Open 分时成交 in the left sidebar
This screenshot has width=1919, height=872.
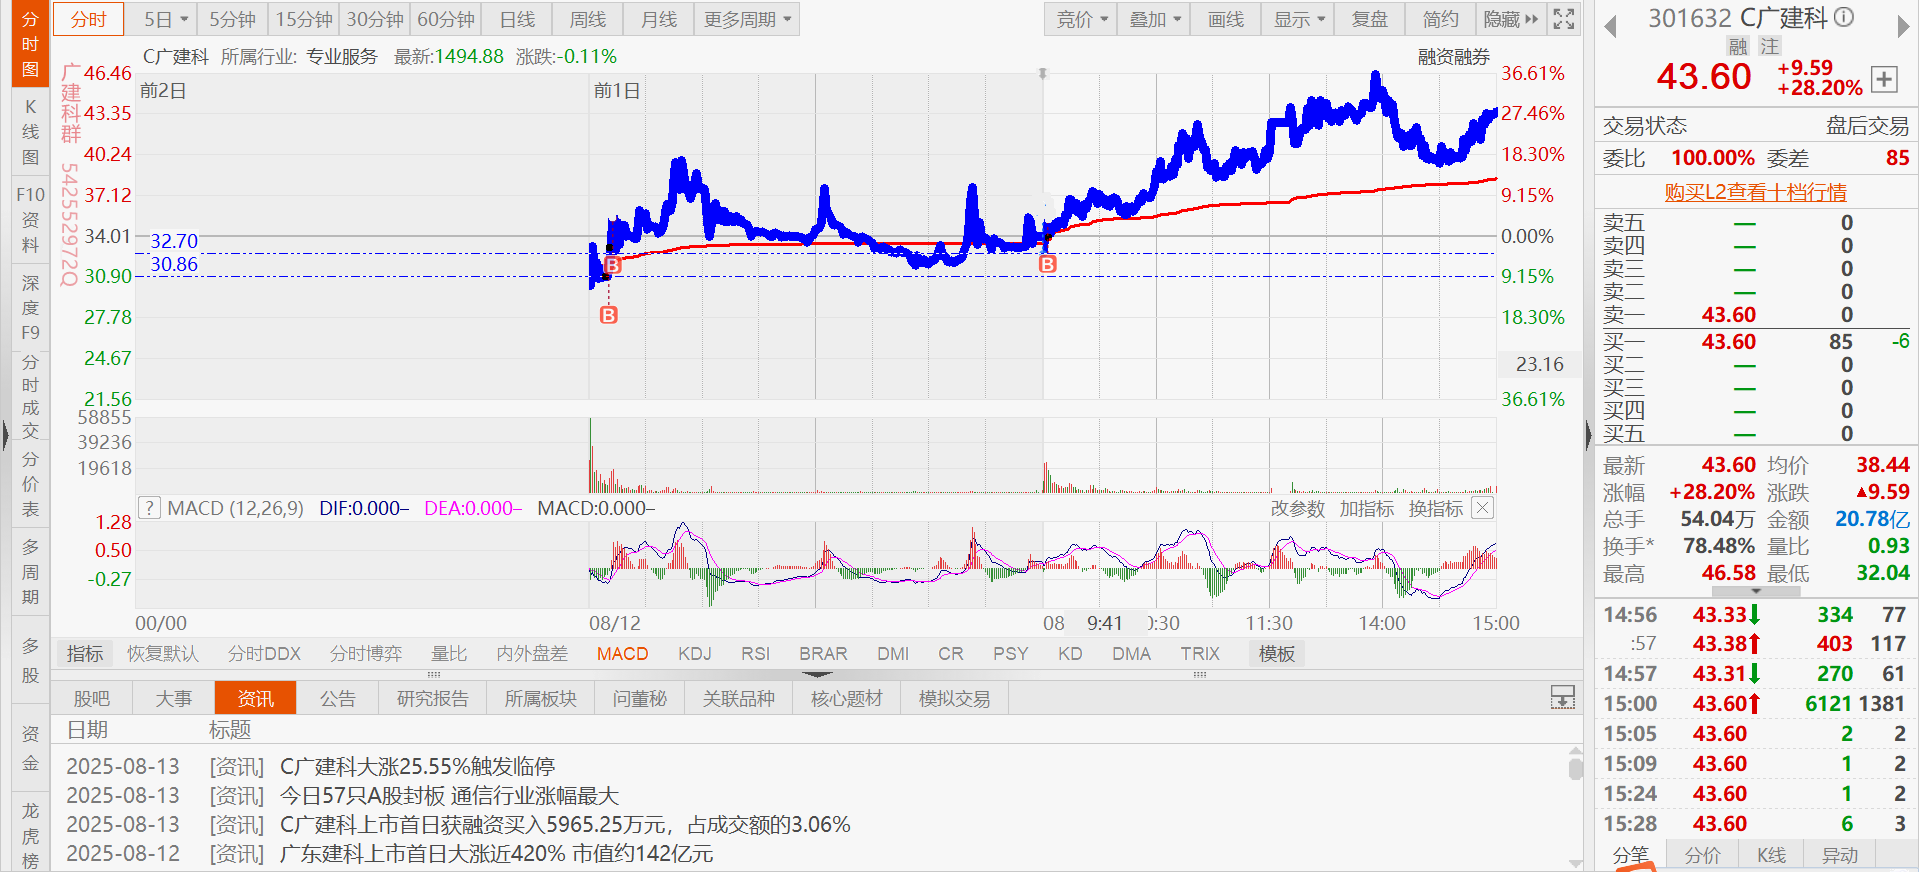(x=30, y=396)
